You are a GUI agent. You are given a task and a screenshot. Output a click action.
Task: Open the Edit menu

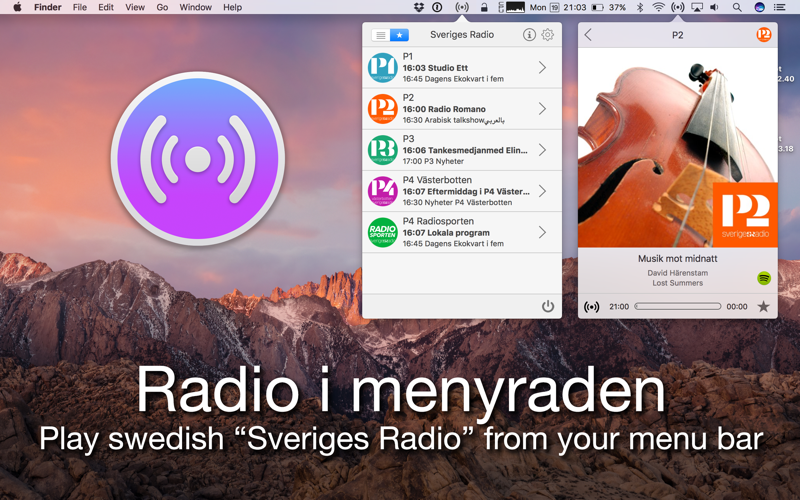point(106,7)
